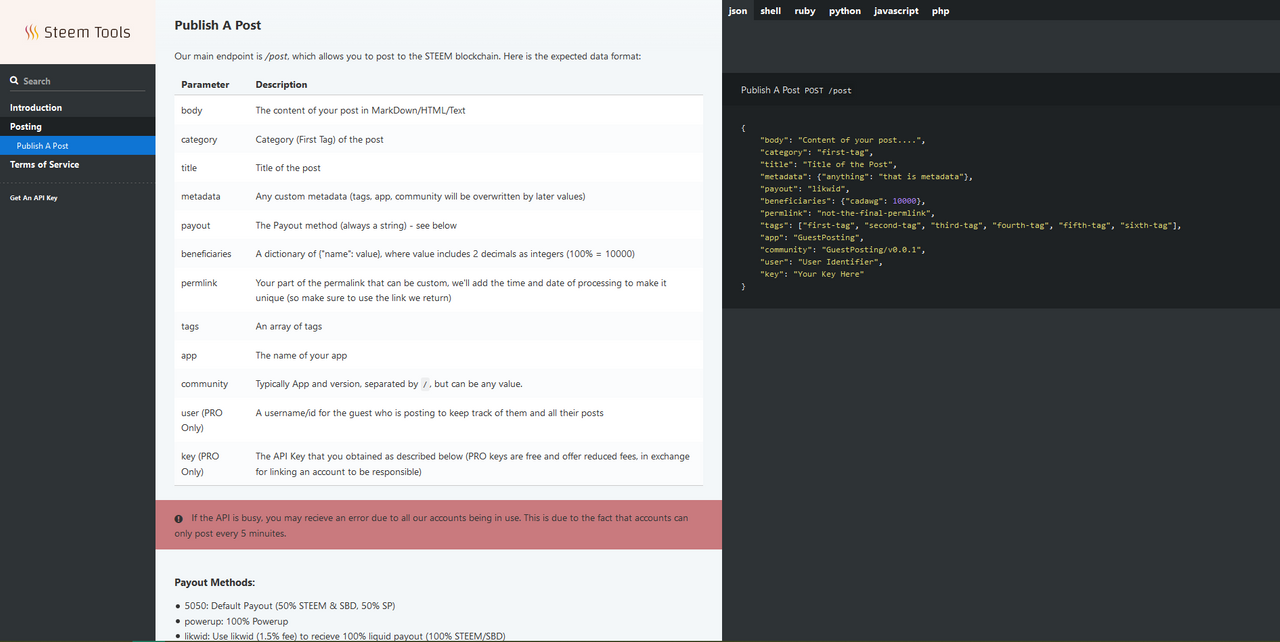This screenshot has width=1280, height=642.
Task: Go to Terms of Service in sidebar
Action: [x=44, y=164]
